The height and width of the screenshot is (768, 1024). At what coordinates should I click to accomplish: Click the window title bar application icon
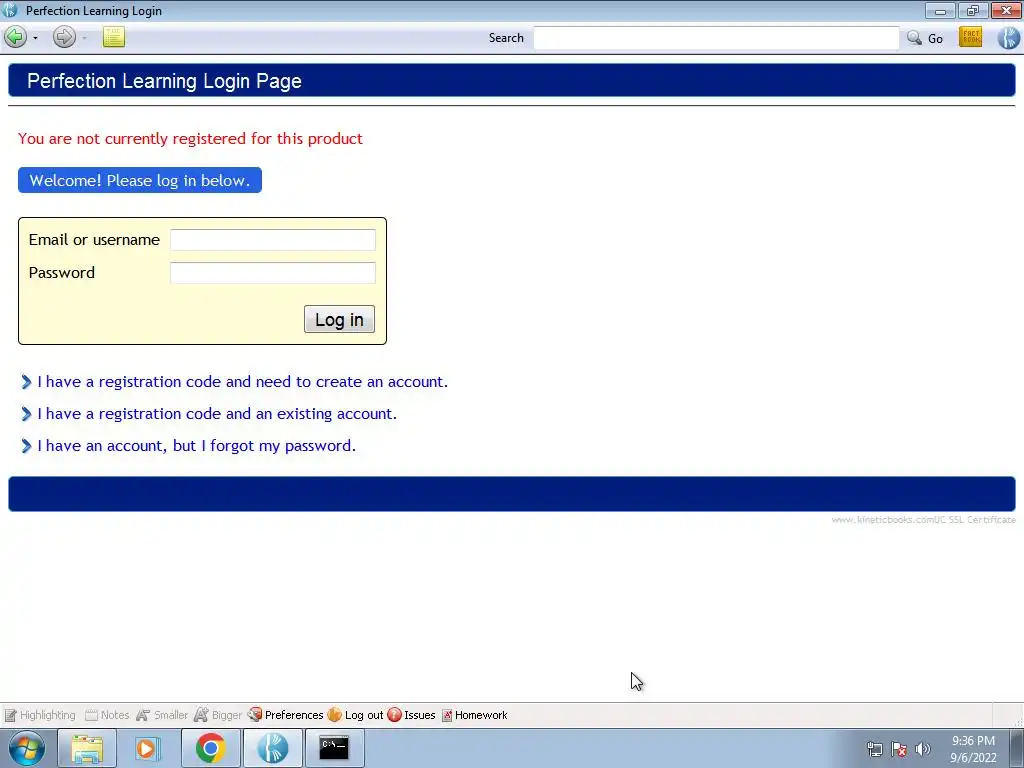pyautogui.click(x=10, y=10)
